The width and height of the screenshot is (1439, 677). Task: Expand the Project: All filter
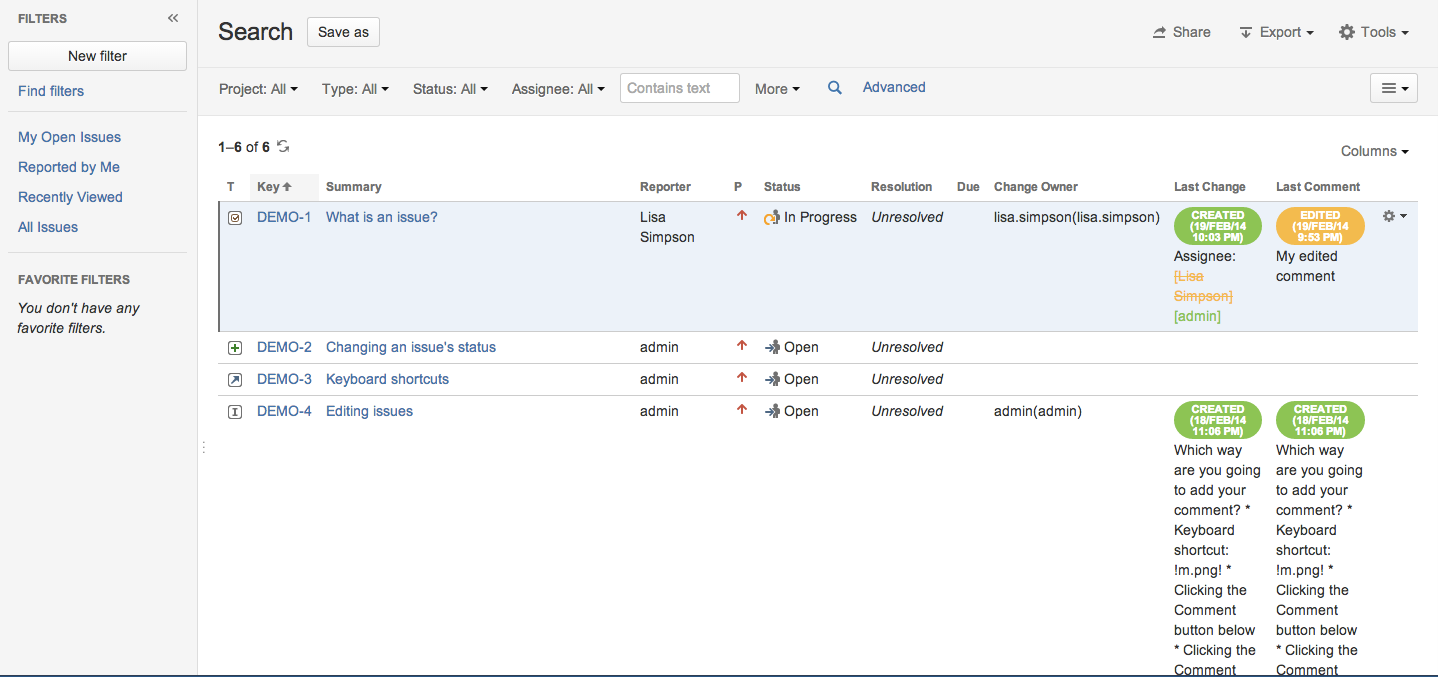(258, 89)
